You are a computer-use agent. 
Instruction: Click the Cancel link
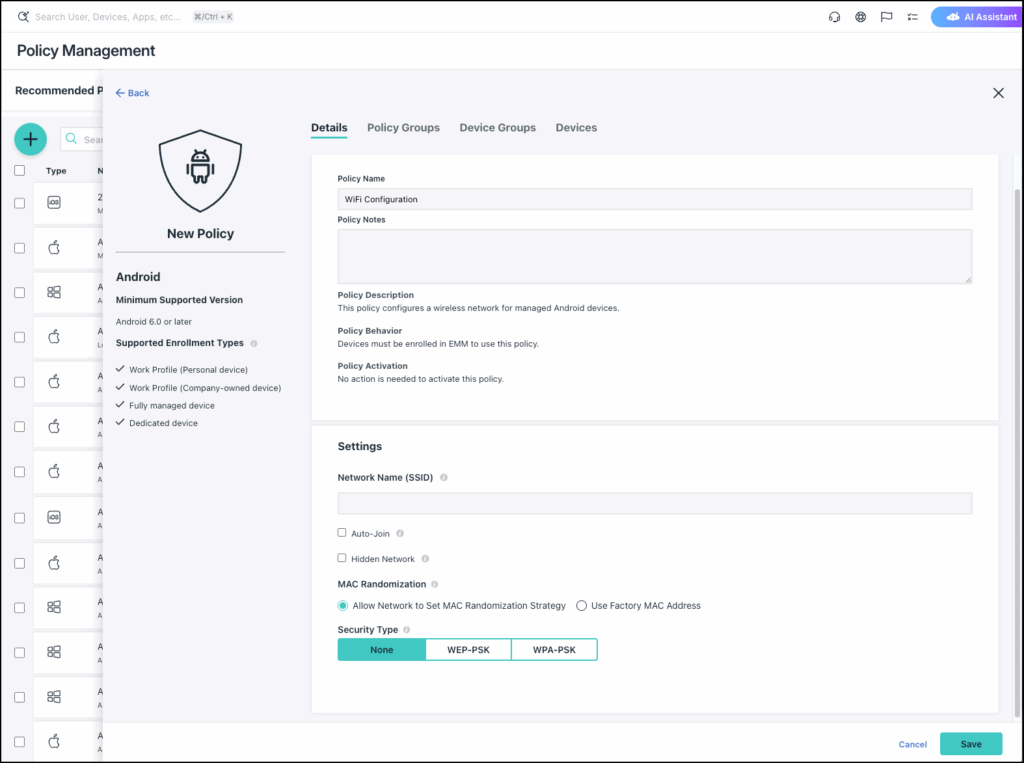coord(912,744)
